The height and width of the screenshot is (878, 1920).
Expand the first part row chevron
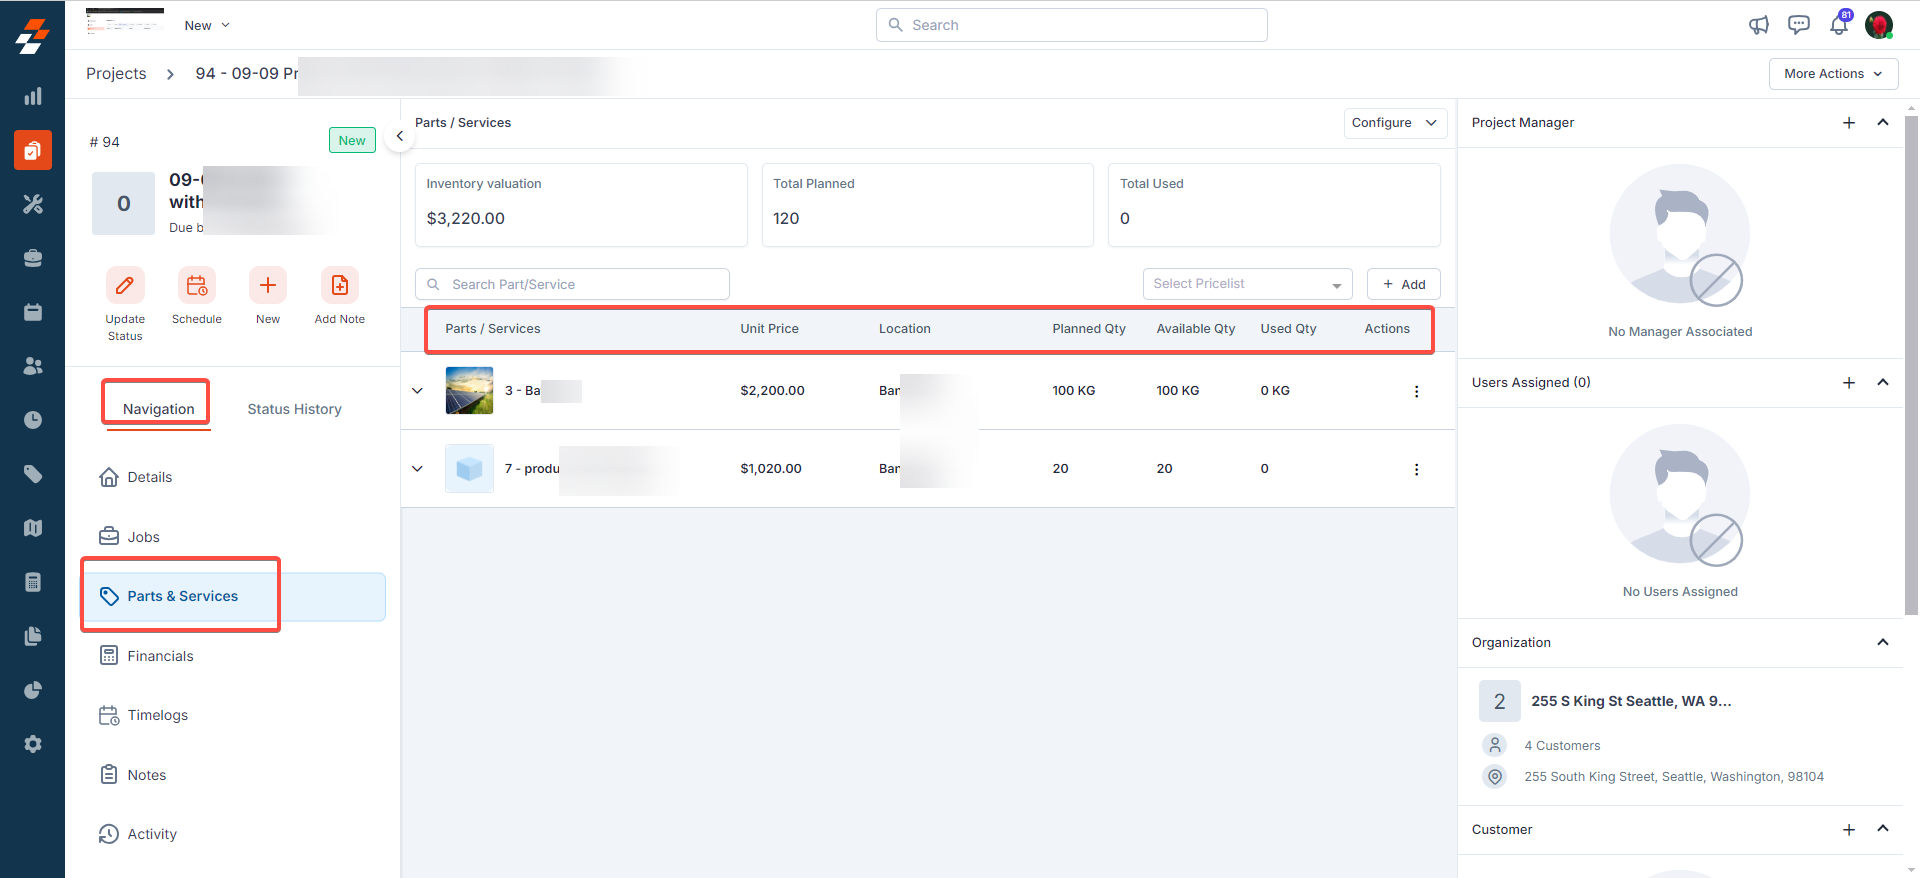pos(418,391)
